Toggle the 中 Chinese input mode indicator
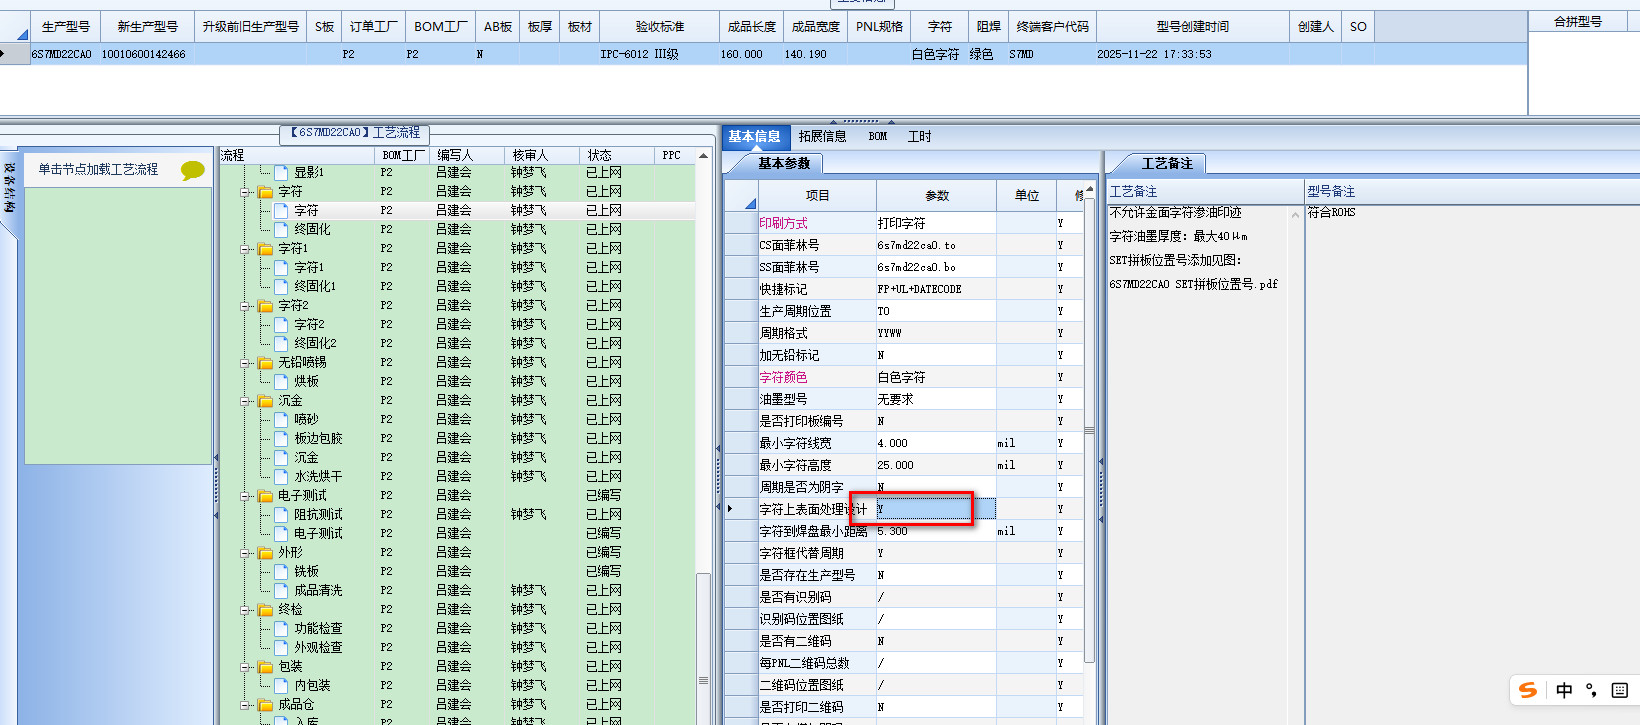Viewport: 1640px width, 725px height. 1564,690
